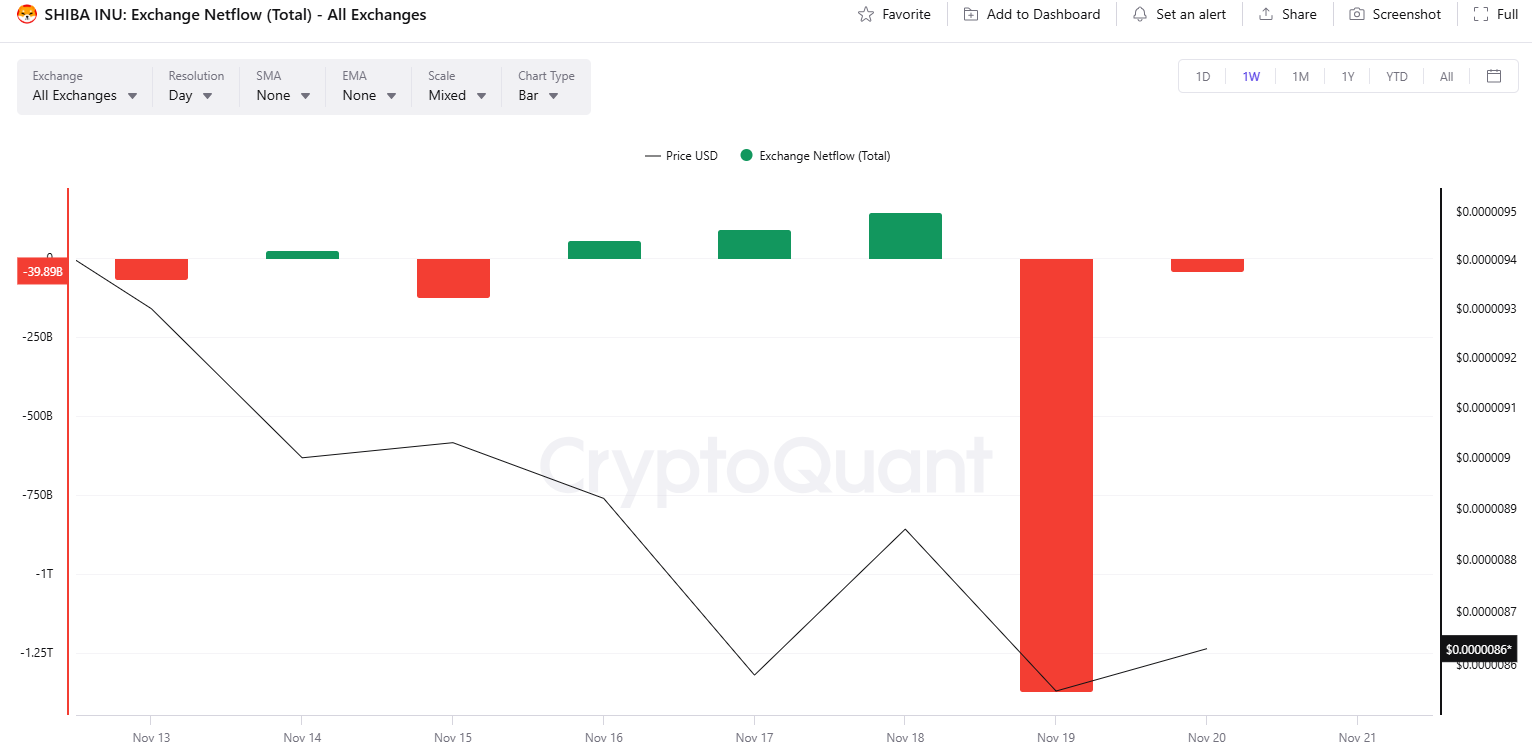1532x755 pixels.
Task: Toggle Exchange Netflow series in legend
Action: [815, 156]
